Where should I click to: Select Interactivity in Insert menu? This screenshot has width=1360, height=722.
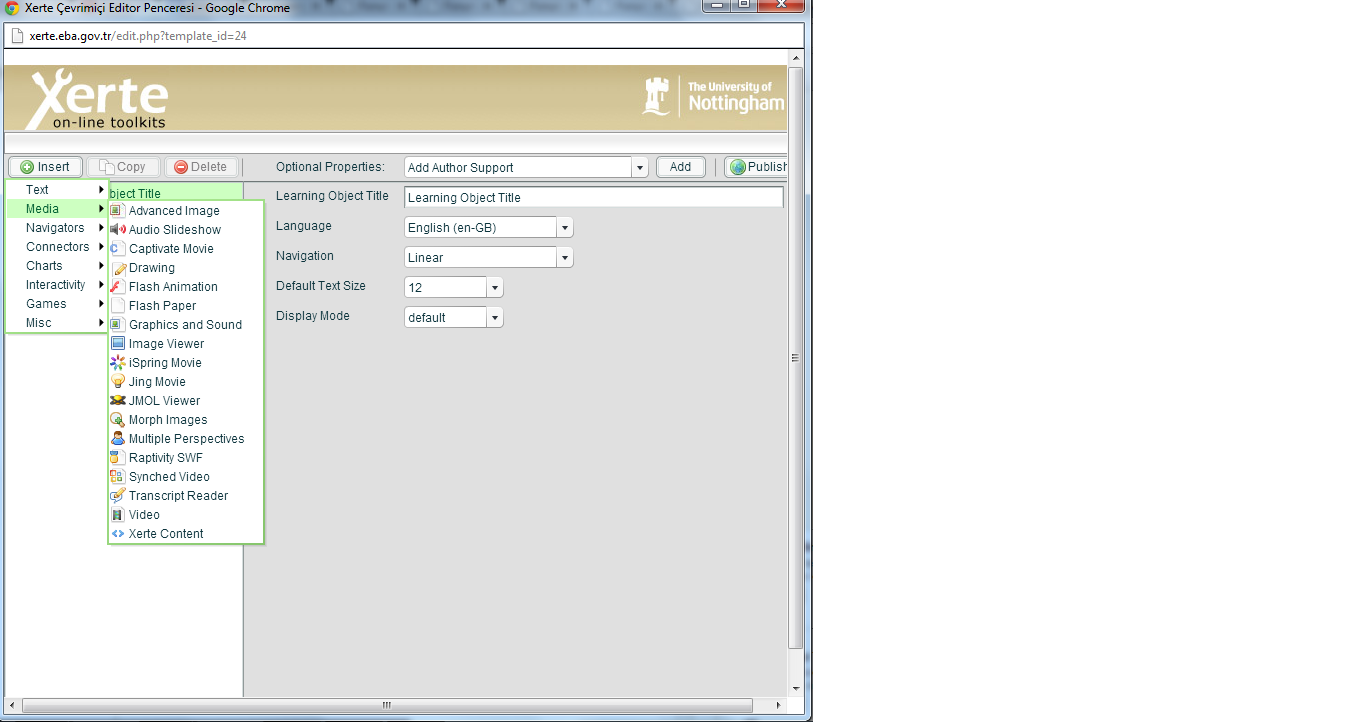(x=57, y=285)
